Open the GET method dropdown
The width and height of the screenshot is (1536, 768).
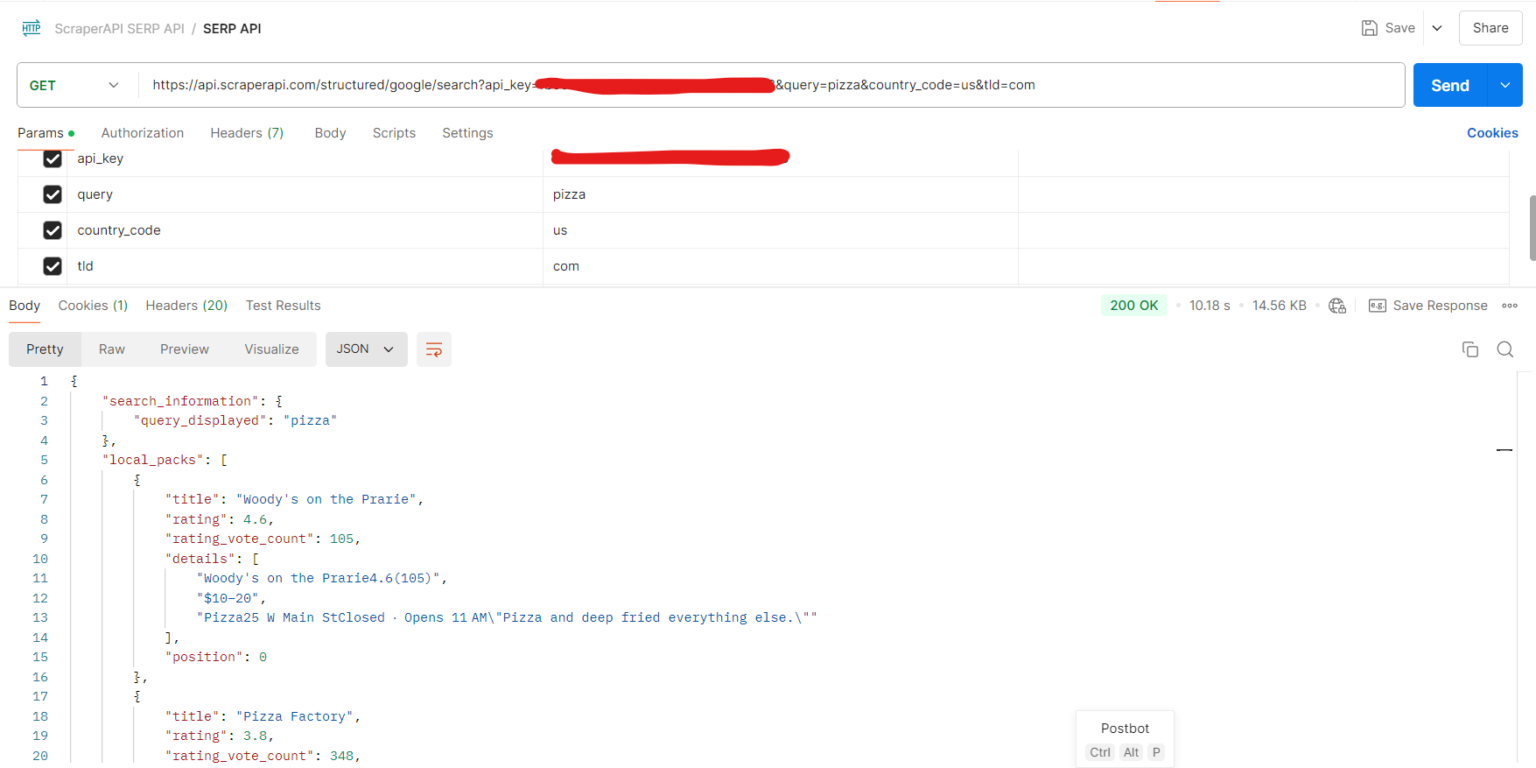(x=113, y=85)
